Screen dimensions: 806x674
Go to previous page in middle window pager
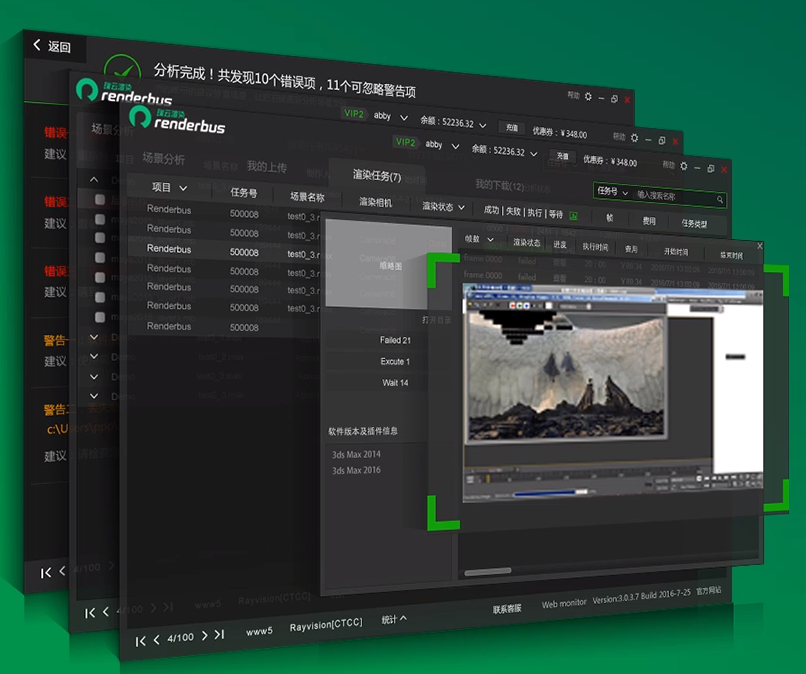pos(106,611)
